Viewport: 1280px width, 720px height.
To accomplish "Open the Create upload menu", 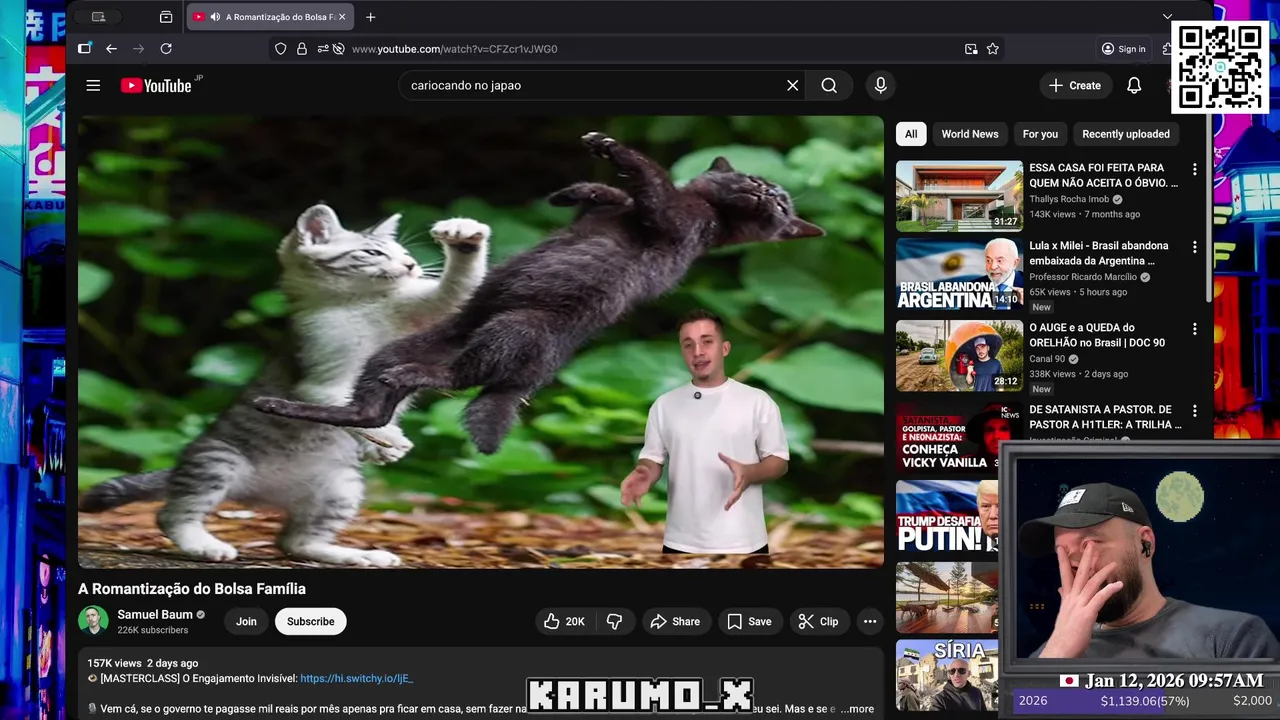I will pyautogui.click(x=1074, y=85).
